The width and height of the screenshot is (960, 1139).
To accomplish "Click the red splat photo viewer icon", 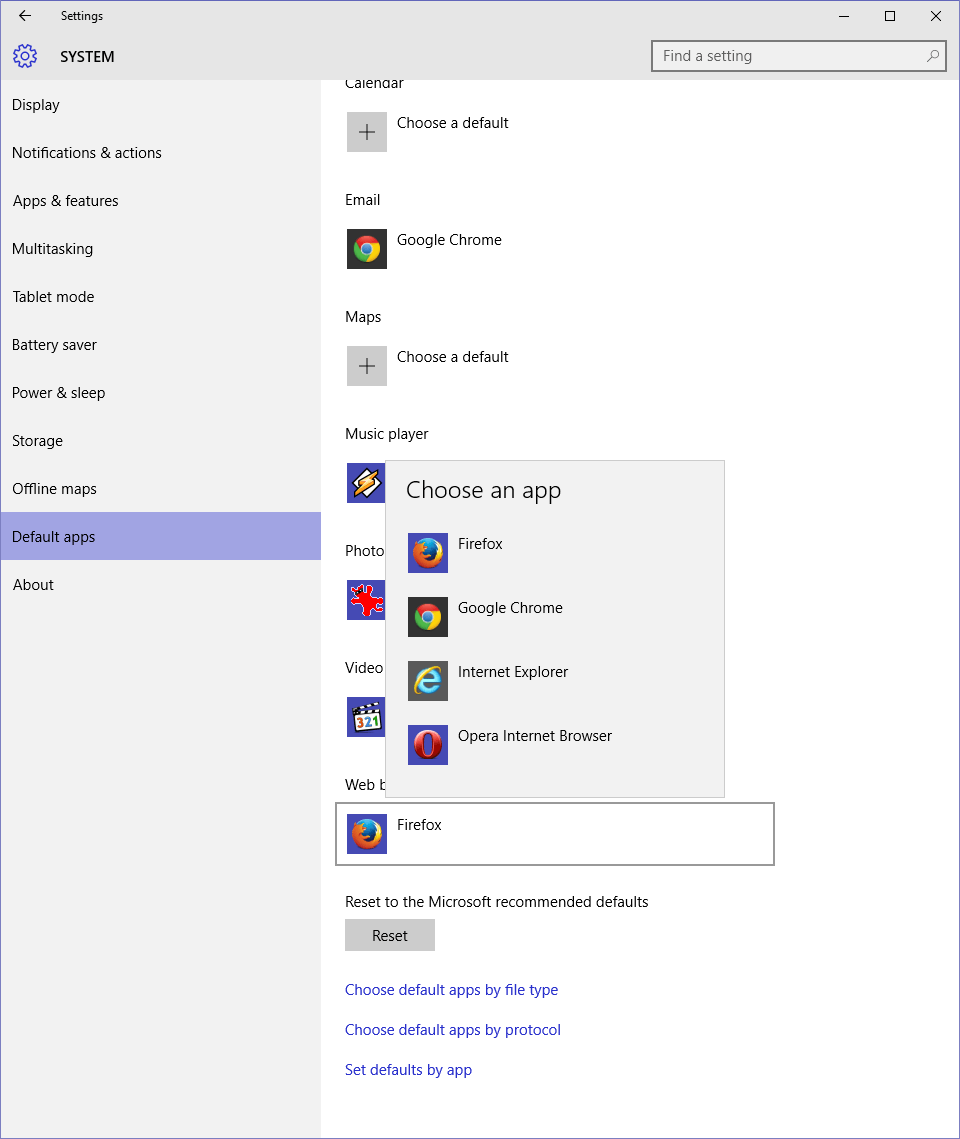I will pos(365,600).
